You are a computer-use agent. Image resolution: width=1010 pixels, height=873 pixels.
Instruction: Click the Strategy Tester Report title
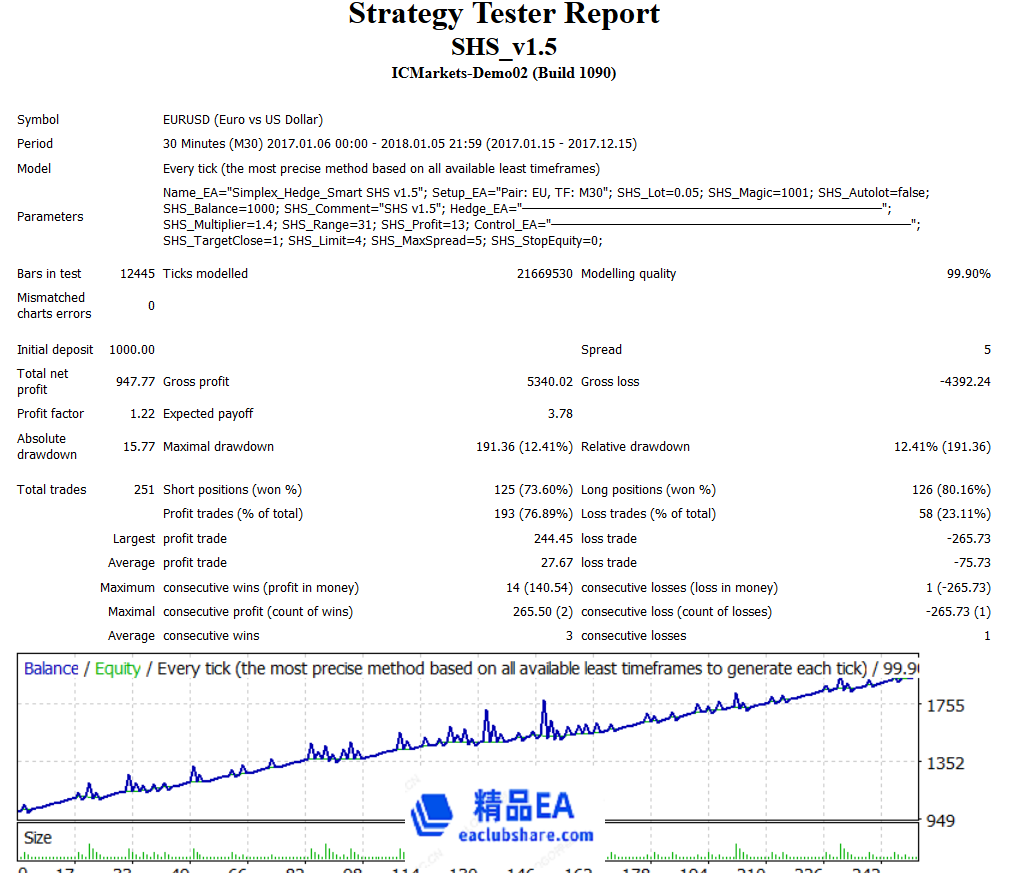click(504, 14)
